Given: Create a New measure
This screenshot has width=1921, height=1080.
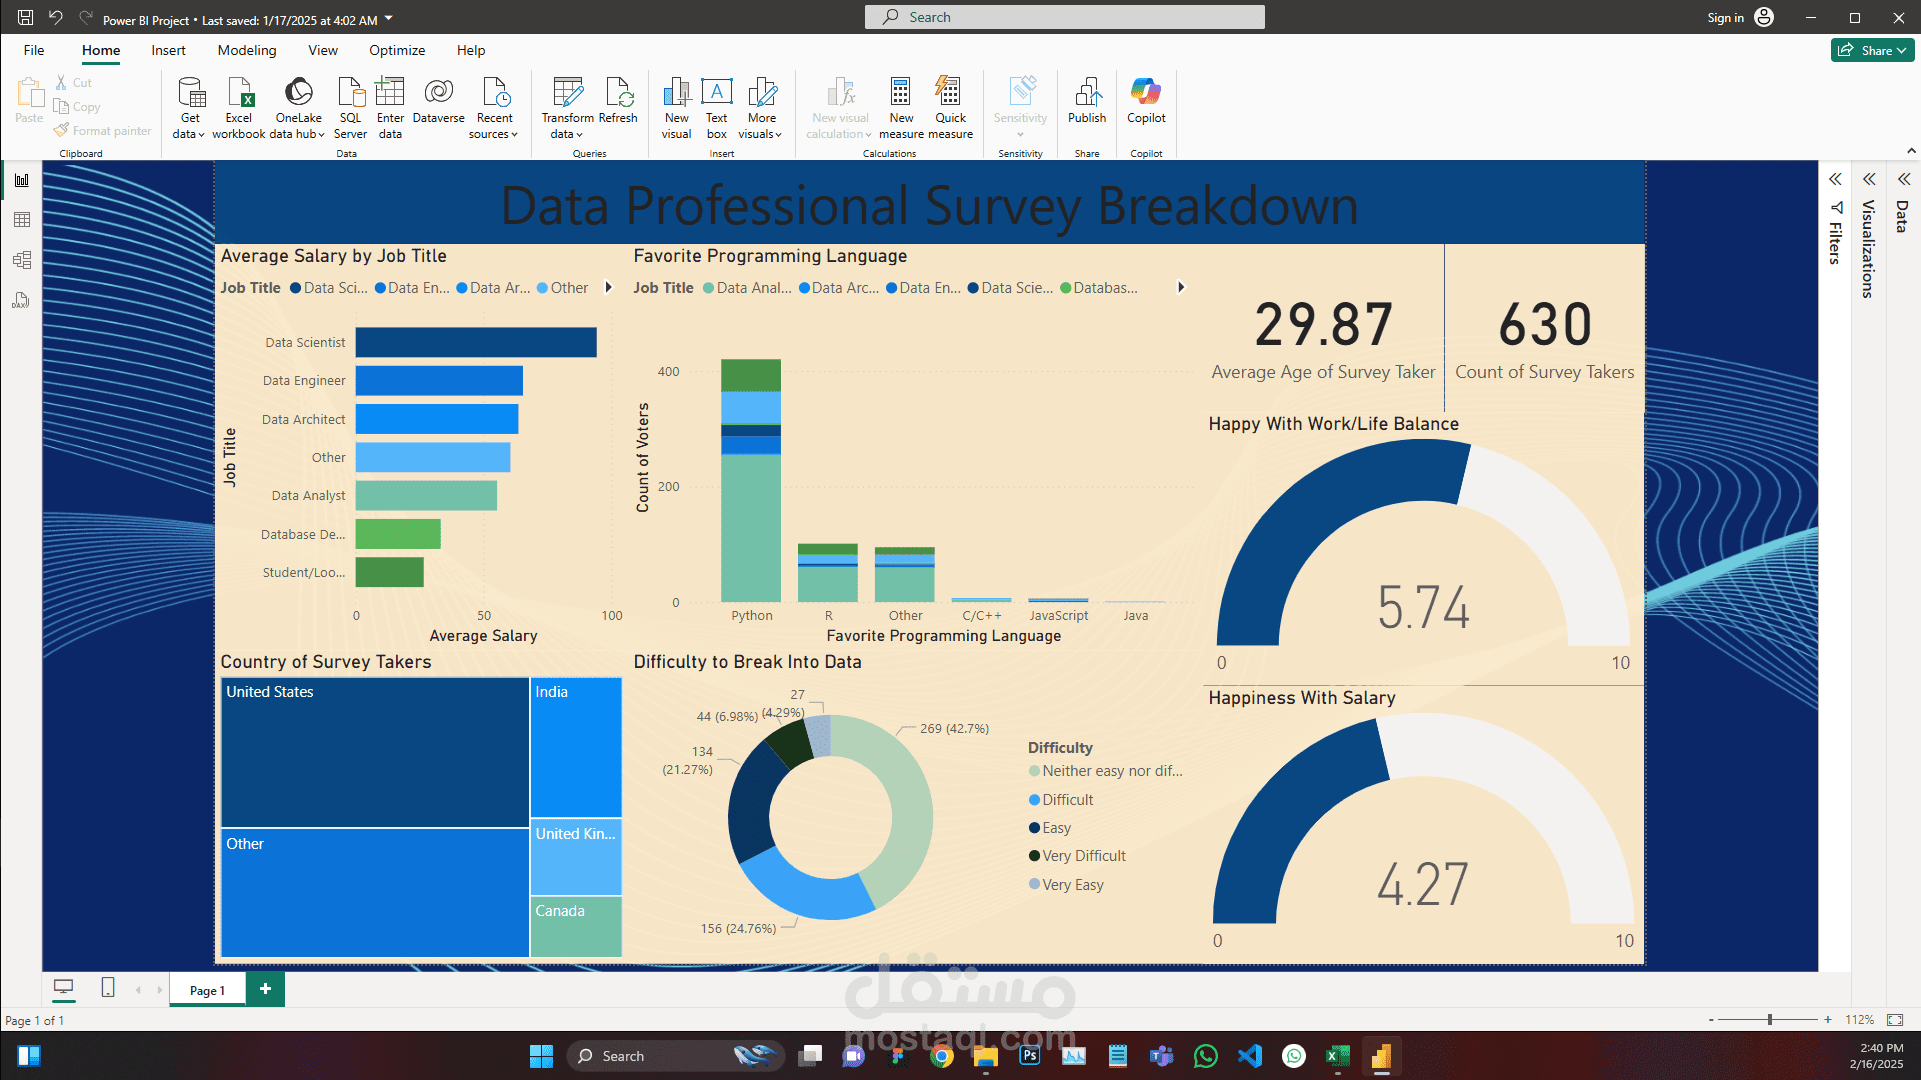Looking at the screenshot, I should (x=901, y=108).
